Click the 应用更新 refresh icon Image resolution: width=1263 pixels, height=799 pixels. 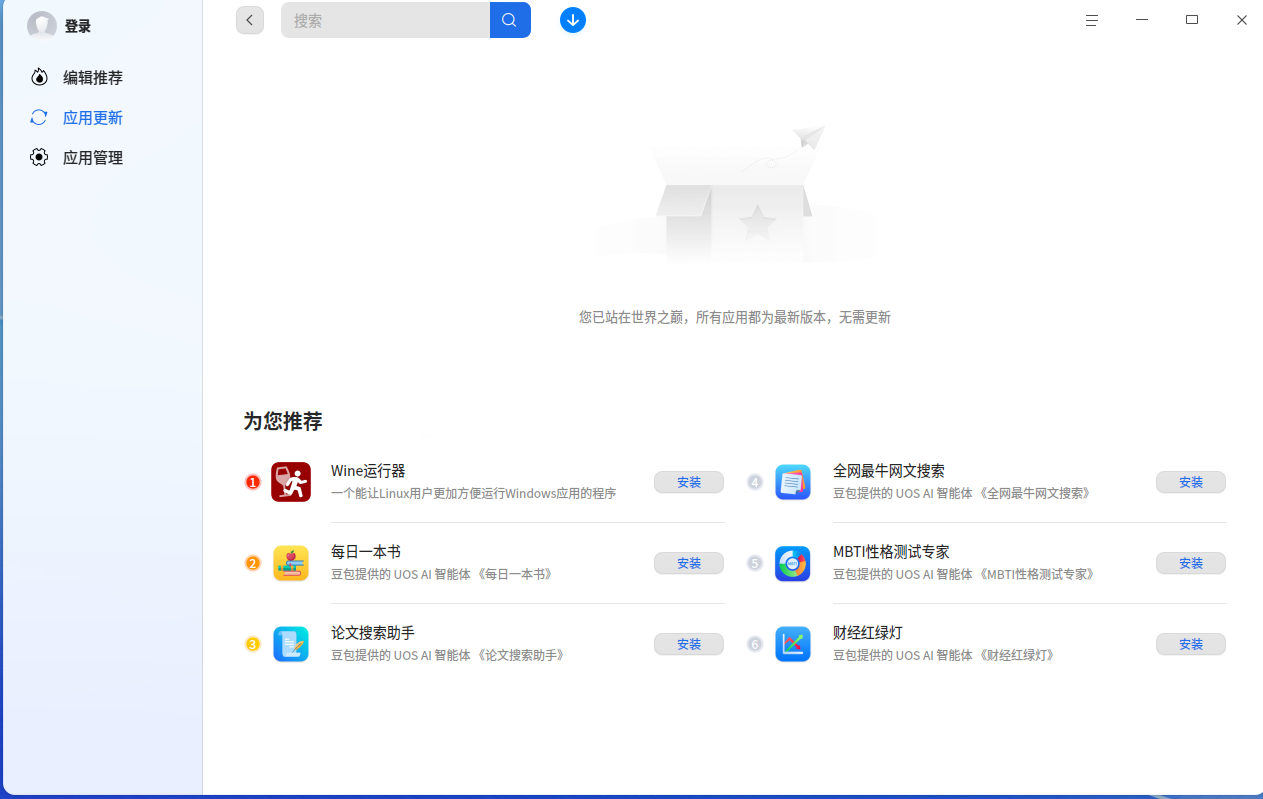39,117
